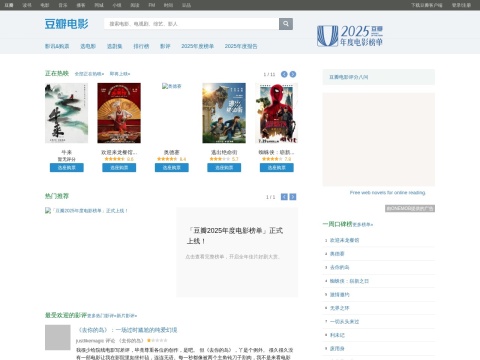Click 'Free web novels for online reading' ad link
This screenshot has width=480, height=360.
pos(387,193)
